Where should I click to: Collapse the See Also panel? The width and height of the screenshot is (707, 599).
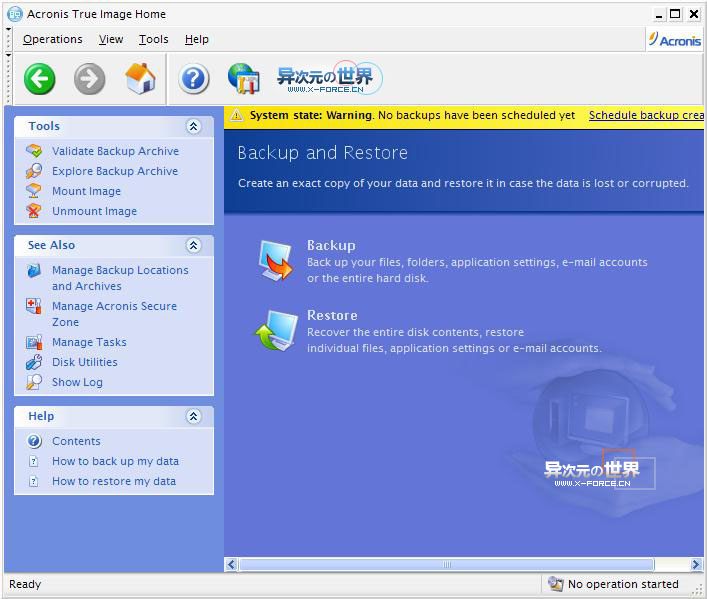click(x=194, y=246)
